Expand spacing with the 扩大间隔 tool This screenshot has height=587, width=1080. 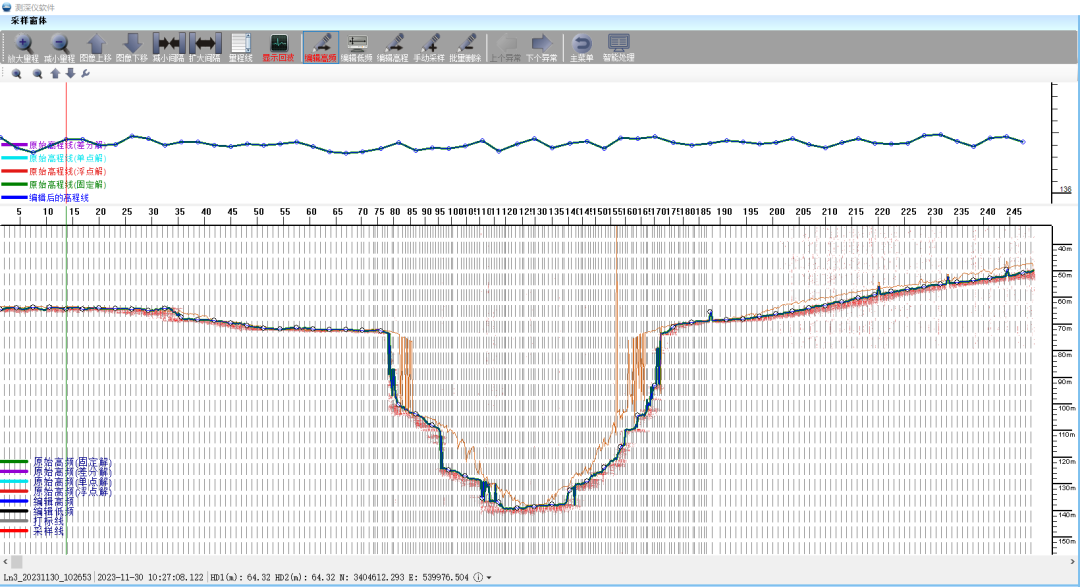click(x=205, y=48)
